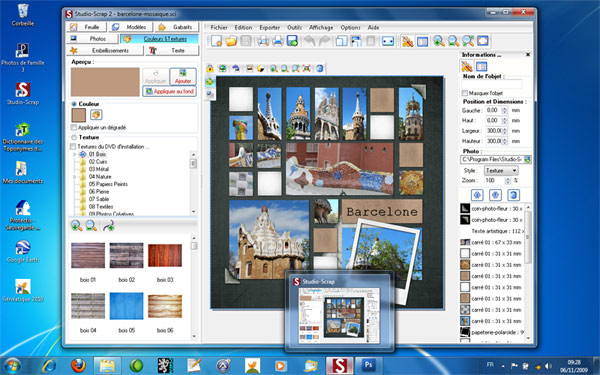The image size is (600, 375).
Task: Click the tan Aperçu preview area
Action: tap(105, 82)
